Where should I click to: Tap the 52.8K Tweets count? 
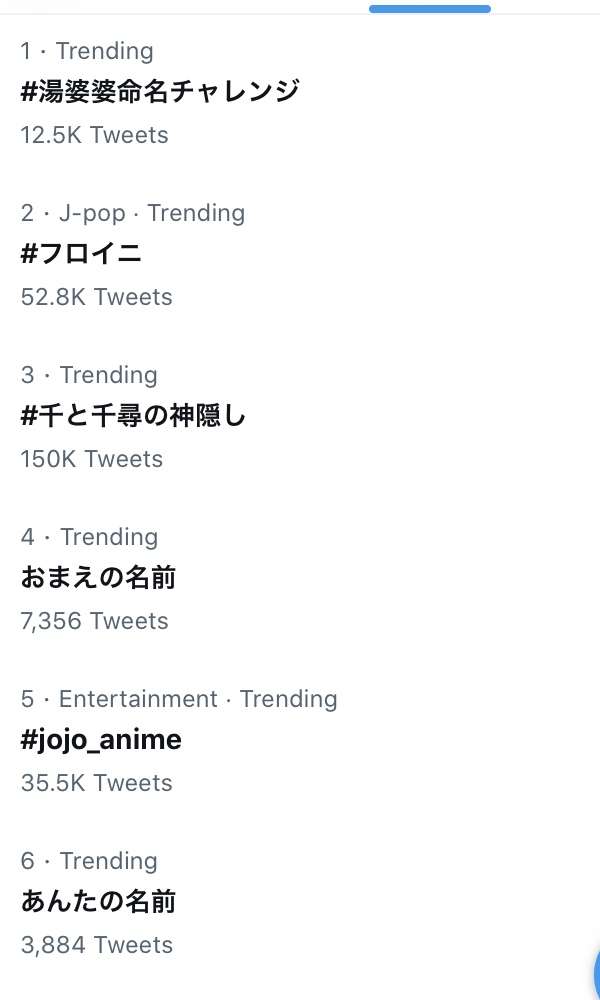tap(96, 297)
